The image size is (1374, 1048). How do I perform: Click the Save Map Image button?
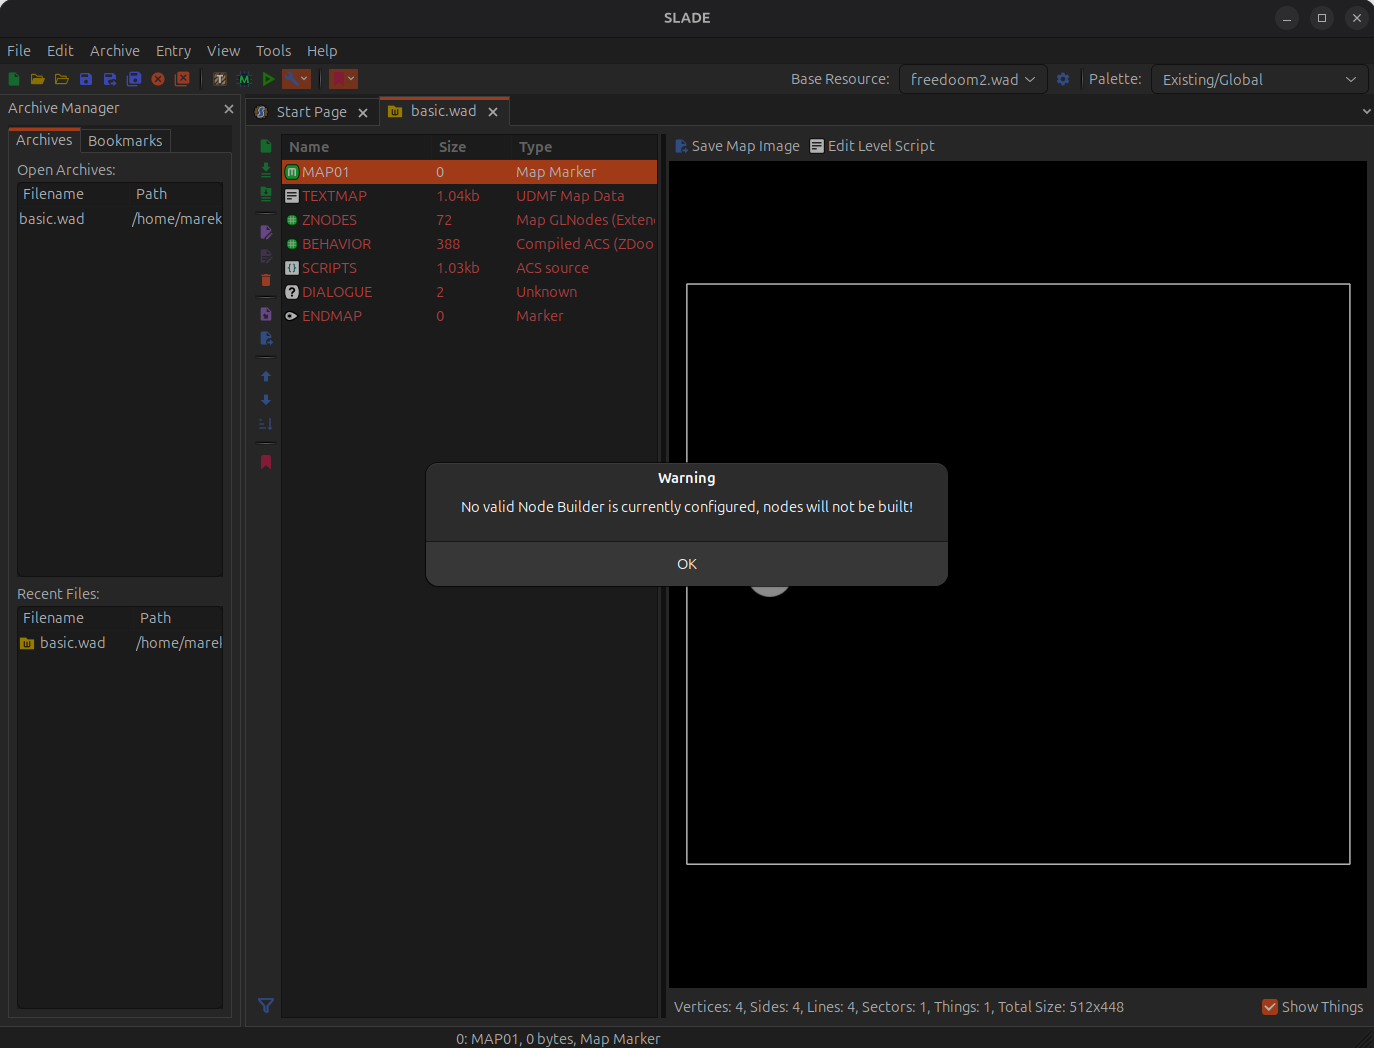point(737,145)
